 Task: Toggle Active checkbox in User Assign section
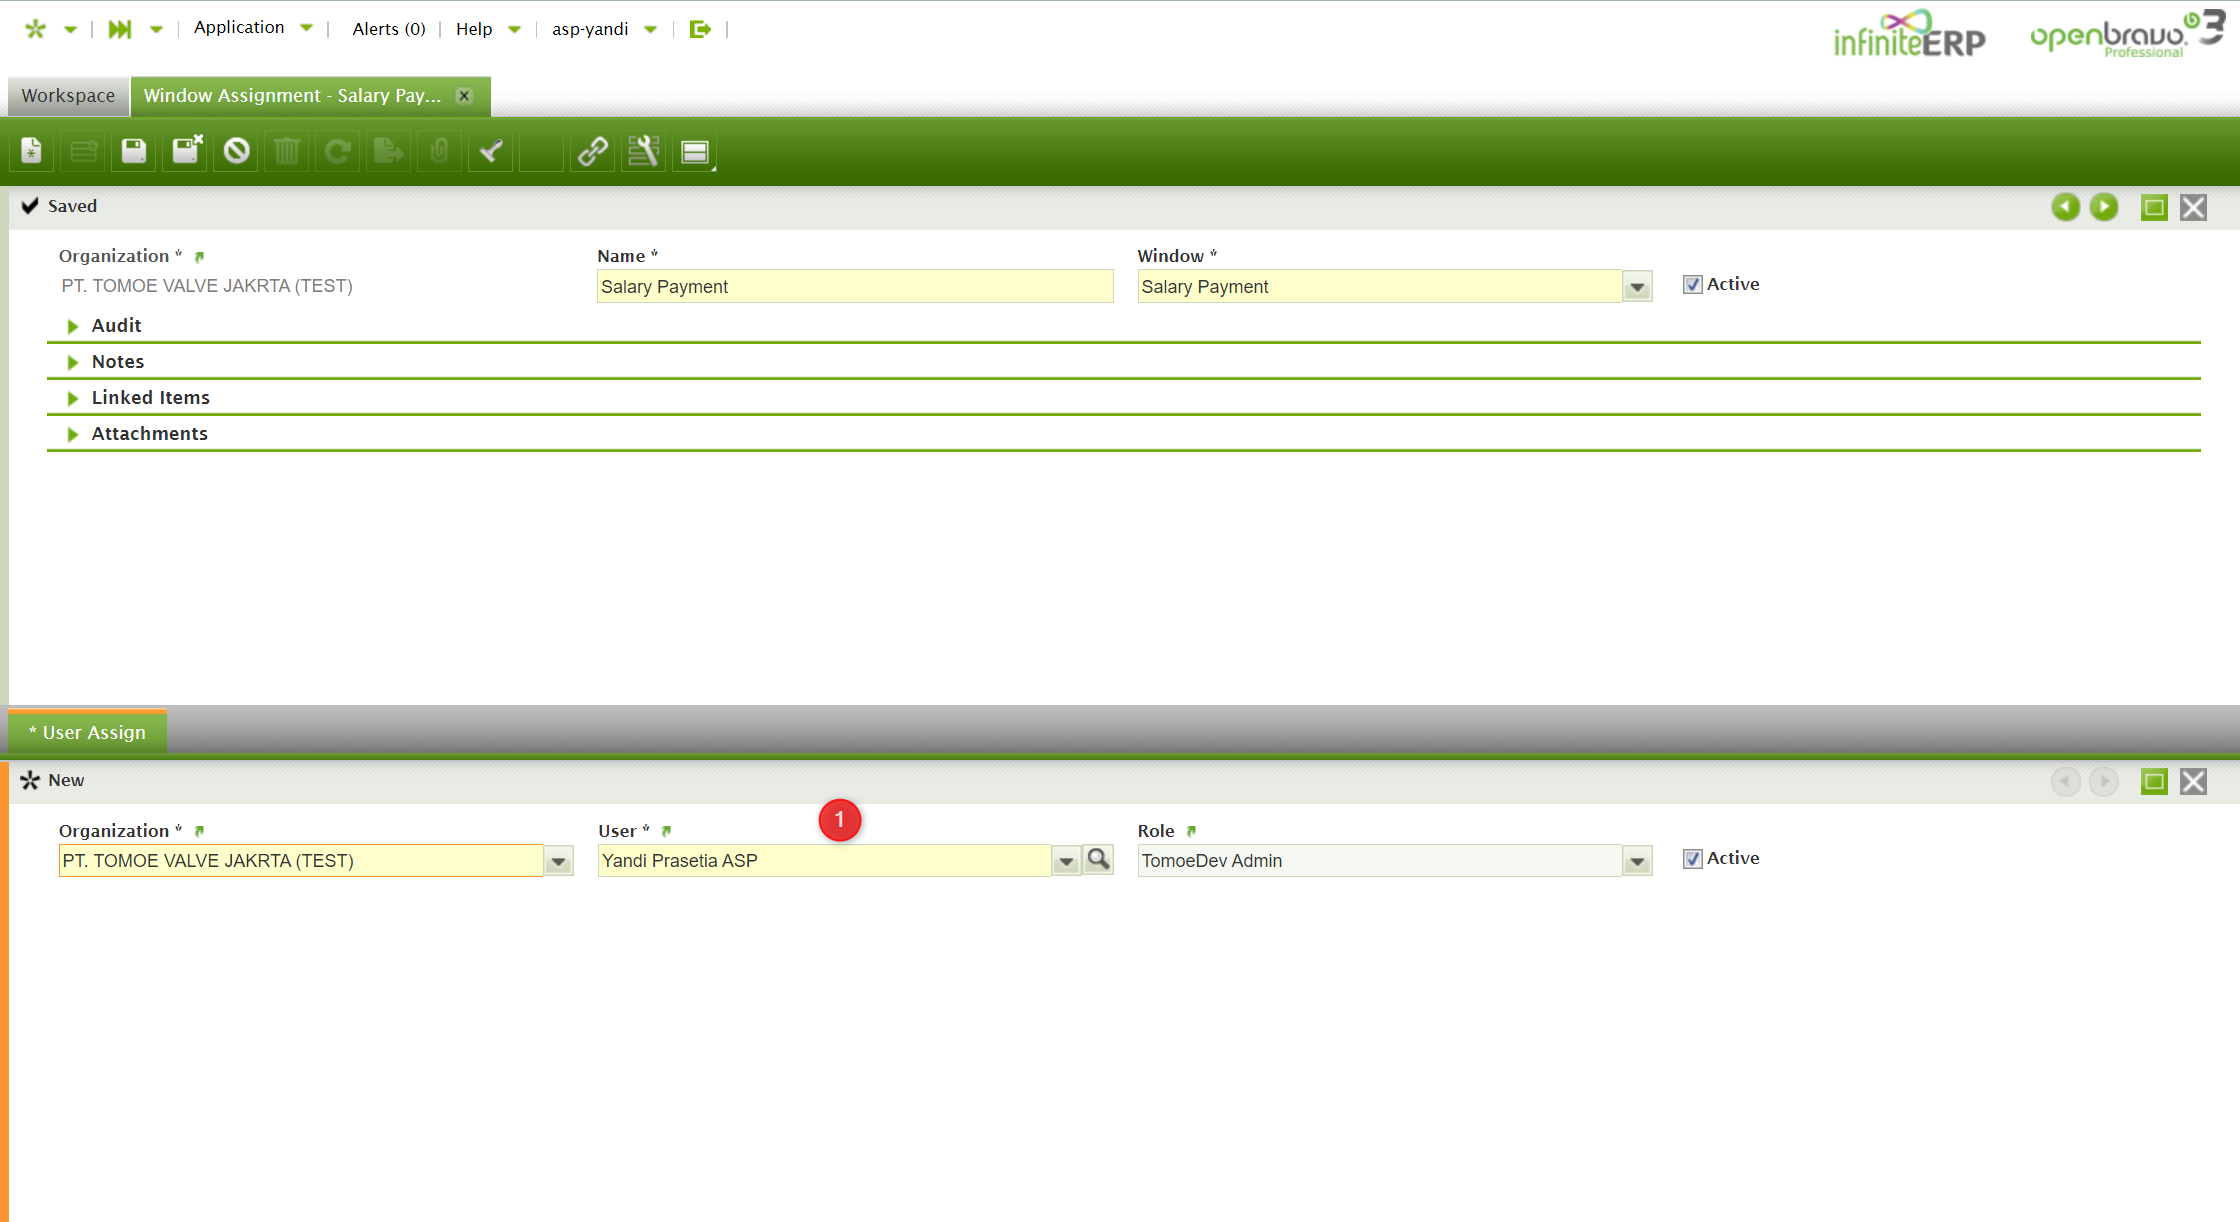tap(1692, 859)
